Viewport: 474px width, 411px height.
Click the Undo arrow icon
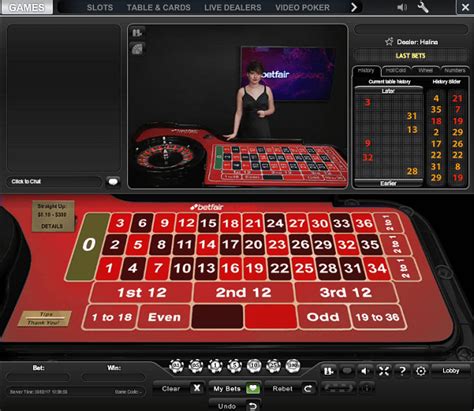click(x=253, y=406)
